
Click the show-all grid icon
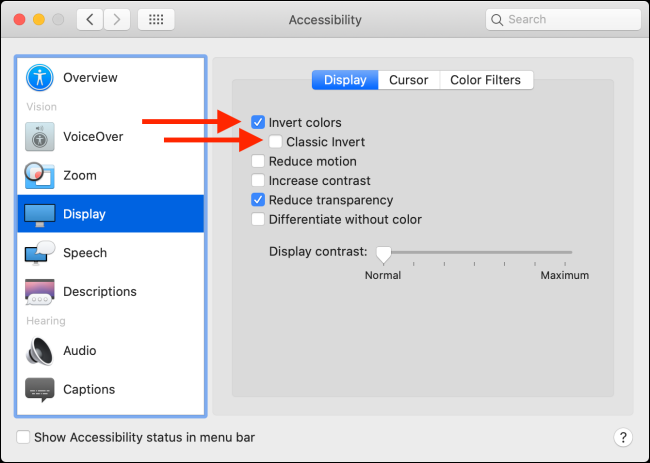tap(156, 20)
